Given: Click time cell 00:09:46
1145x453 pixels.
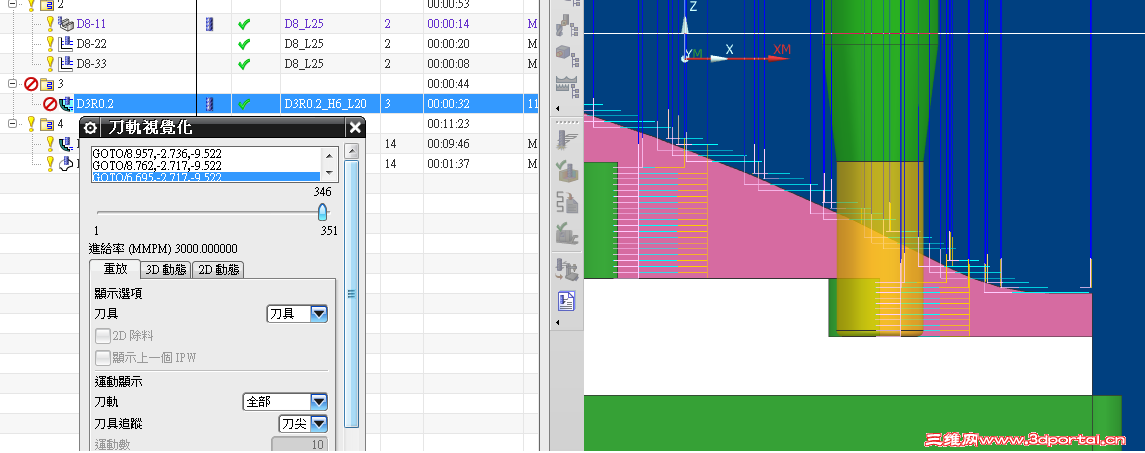Looking at the screenshot, I should (x=448, y=143).
